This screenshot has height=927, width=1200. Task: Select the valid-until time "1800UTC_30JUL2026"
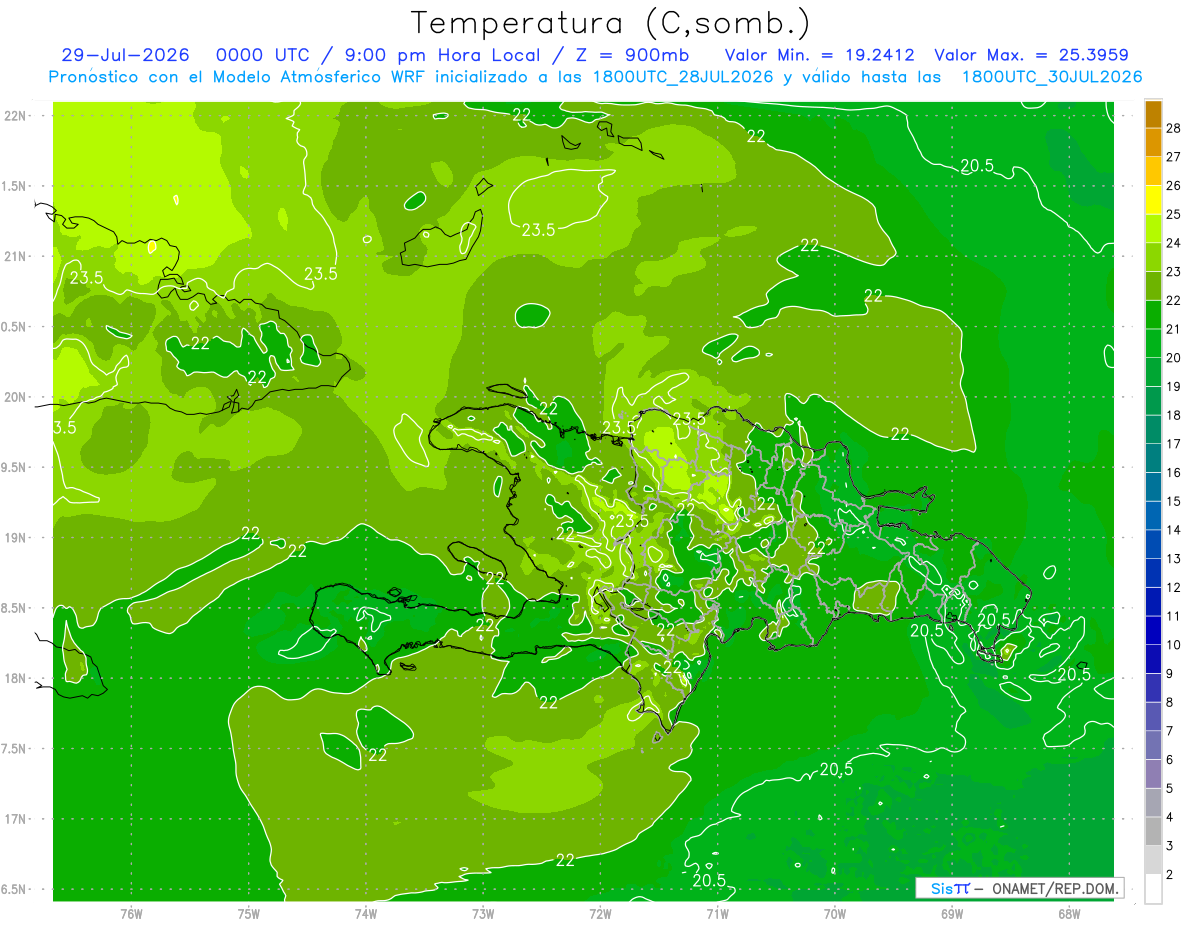tap(1052, 77)
